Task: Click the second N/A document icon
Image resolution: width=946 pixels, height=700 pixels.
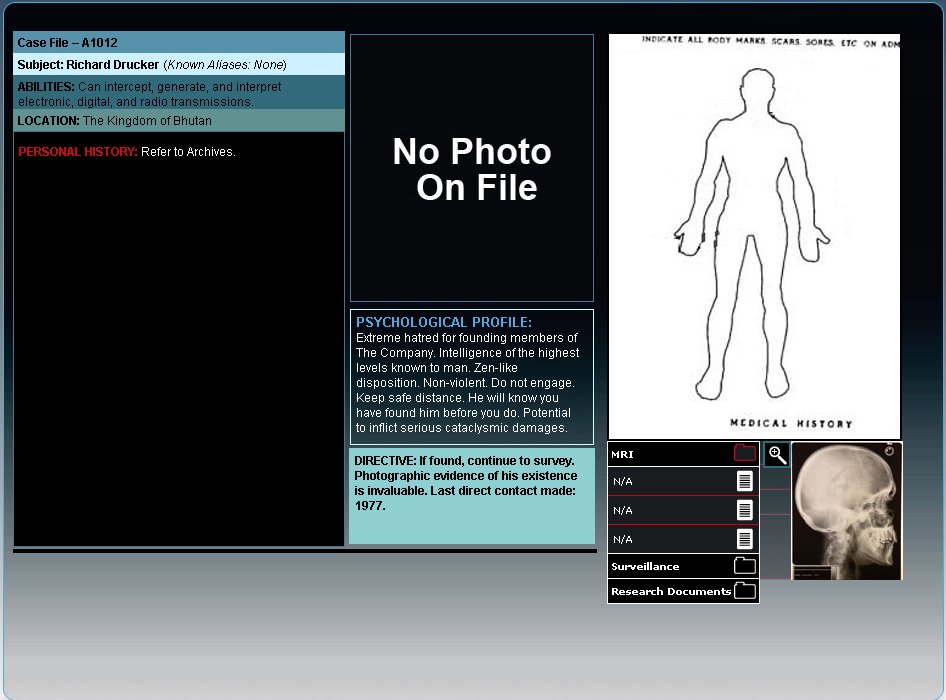Action: tap(744, 510)
